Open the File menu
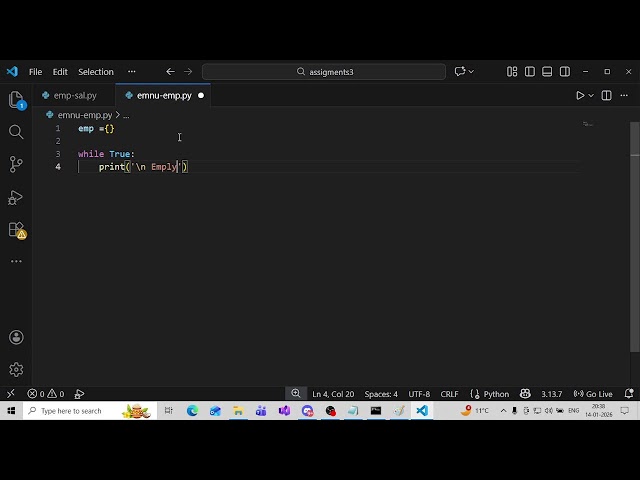The height and width of the screenshot is (480, 640). pos(36,72)
